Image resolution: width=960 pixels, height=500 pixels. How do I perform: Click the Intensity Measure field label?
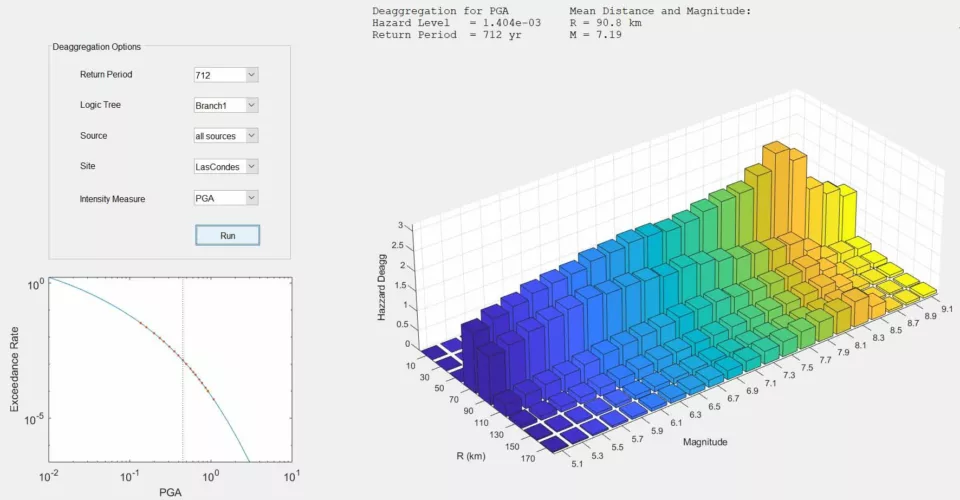[x=112, y=199]
